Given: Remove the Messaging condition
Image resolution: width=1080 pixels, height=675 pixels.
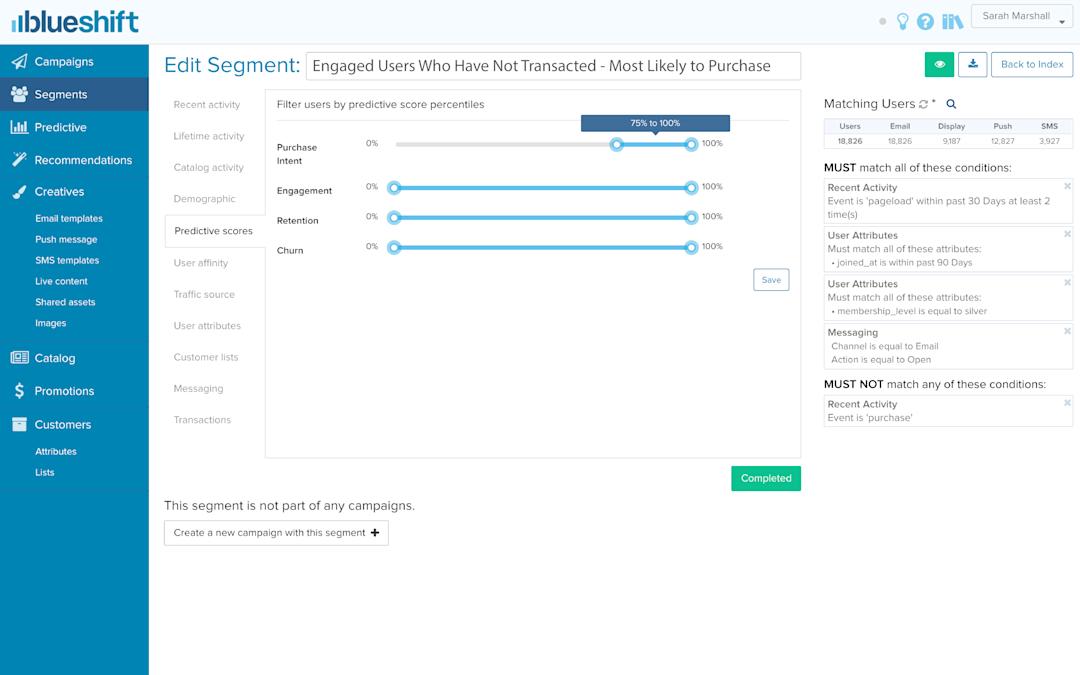Looking at the screenshot, I should coord(1067,331).
